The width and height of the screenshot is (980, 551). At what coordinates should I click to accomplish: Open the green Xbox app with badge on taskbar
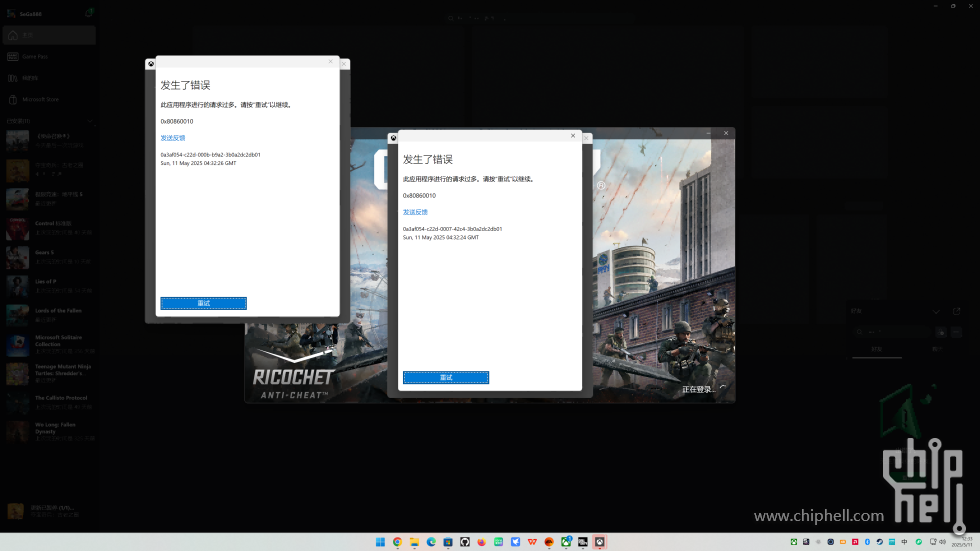click(566, 542)
